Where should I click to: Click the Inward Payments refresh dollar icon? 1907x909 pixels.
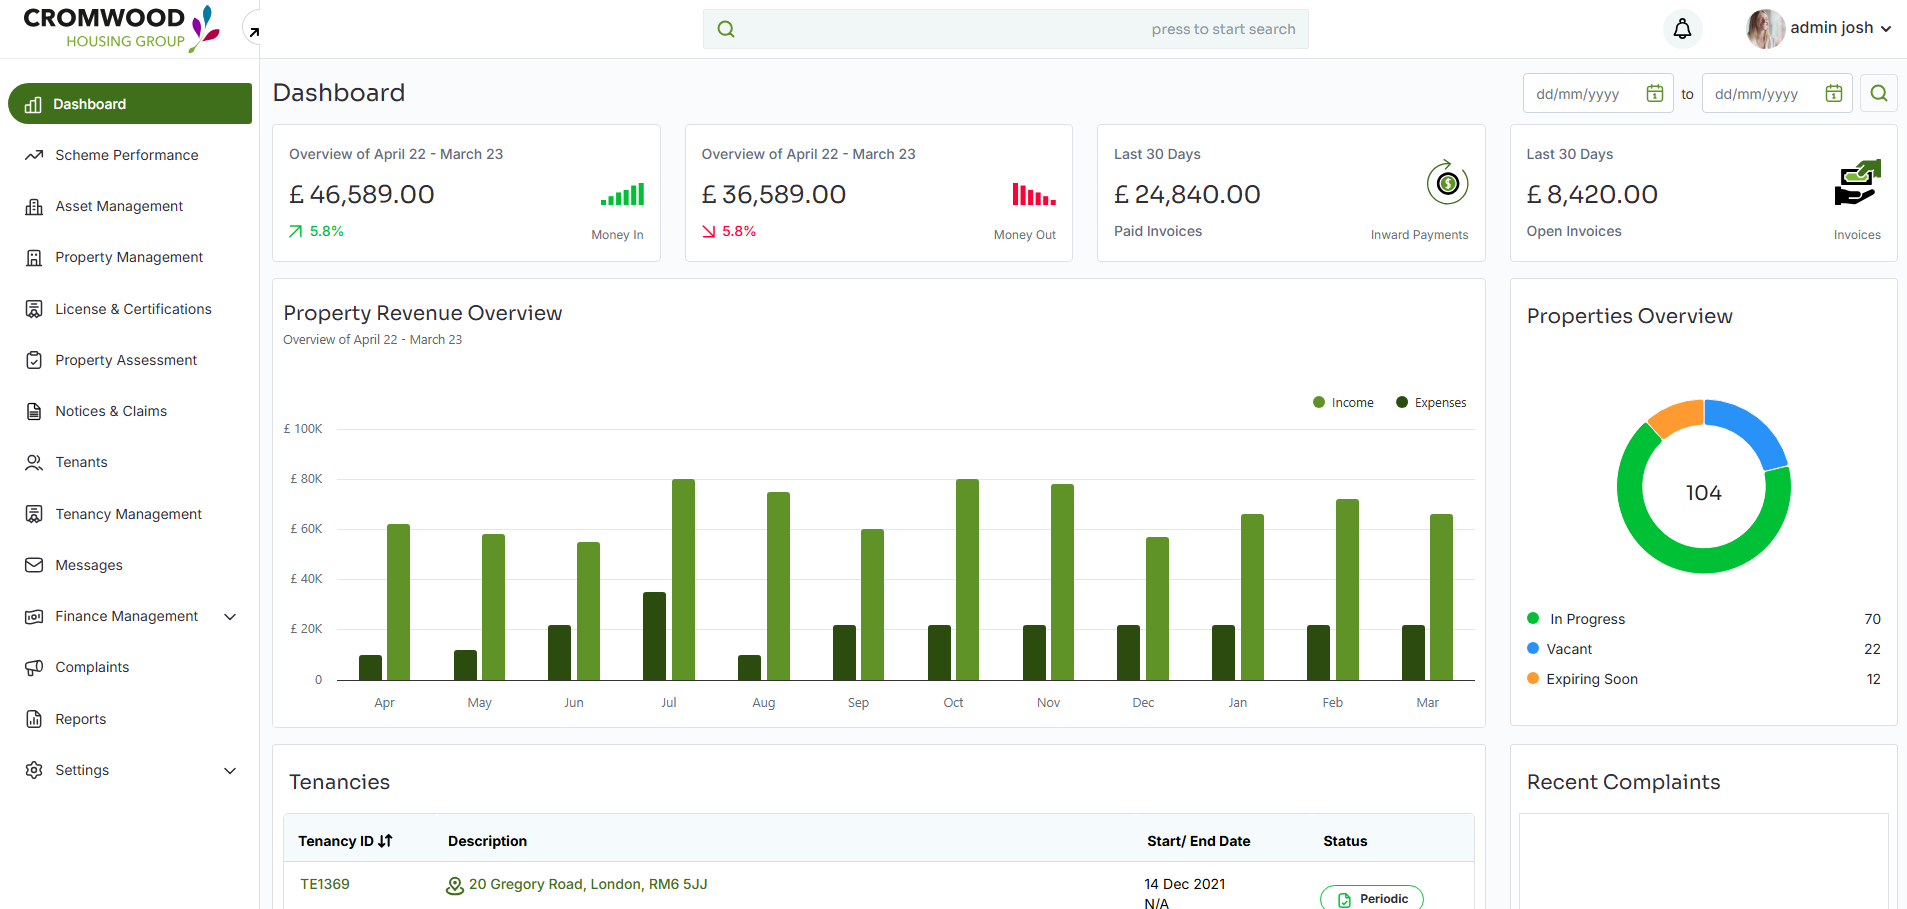[1446, 183]
